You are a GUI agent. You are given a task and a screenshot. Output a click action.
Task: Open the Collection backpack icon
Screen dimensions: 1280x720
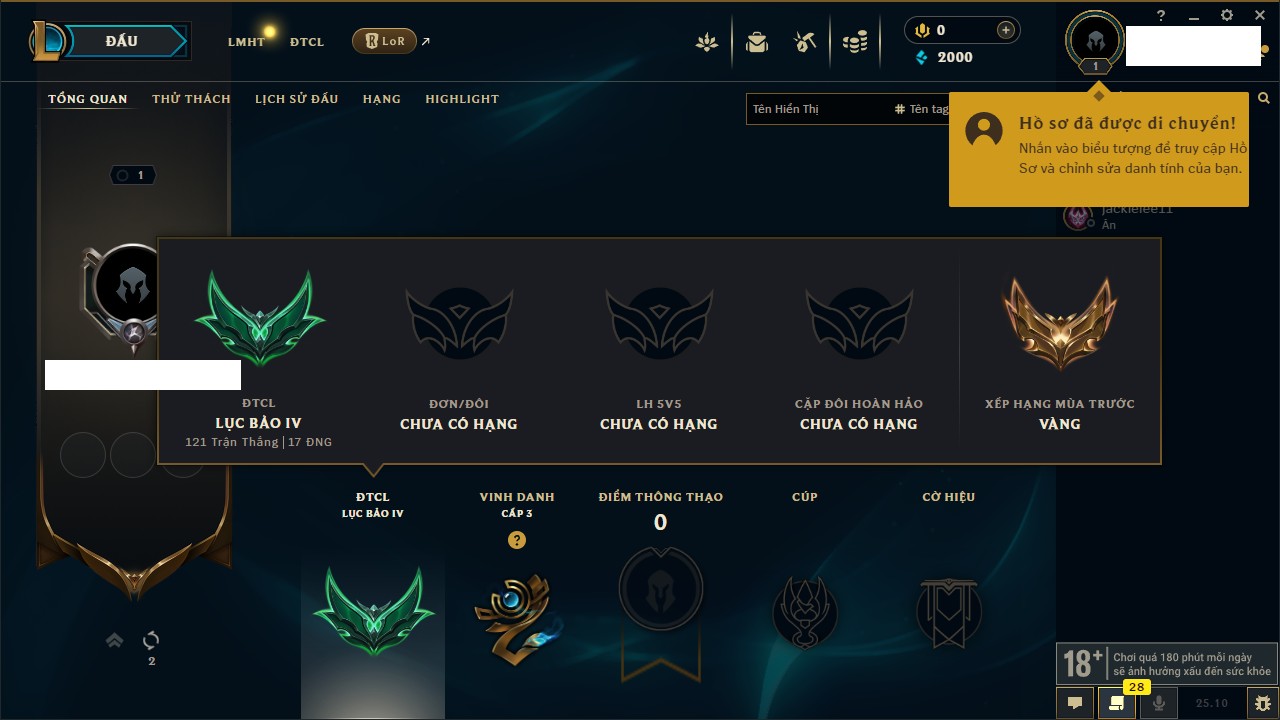click(x=757, y=42)
